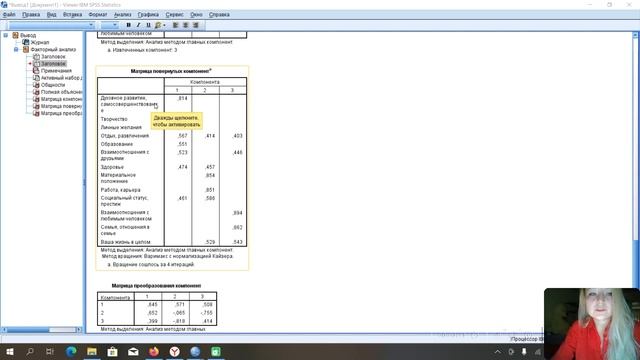Select the Журнал label in the outline
Image resolution: width=640 pixels, height=360 pixels.
pyautogui.click(x=40, y=42)
